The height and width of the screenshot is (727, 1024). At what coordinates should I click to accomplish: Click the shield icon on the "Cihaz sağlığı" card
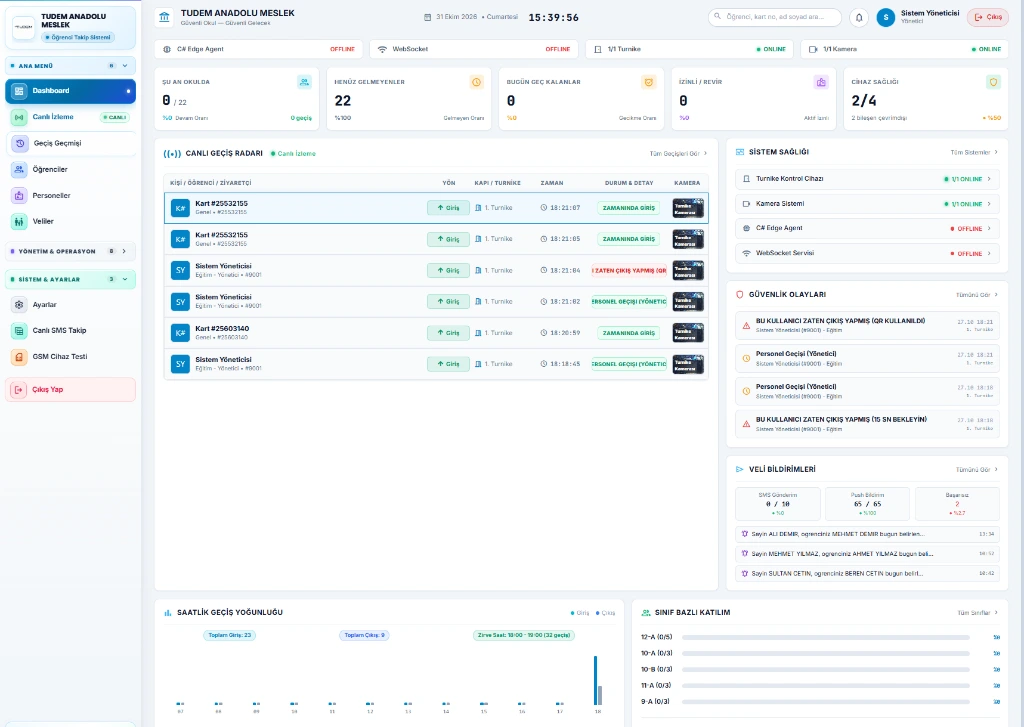(993, 82)
